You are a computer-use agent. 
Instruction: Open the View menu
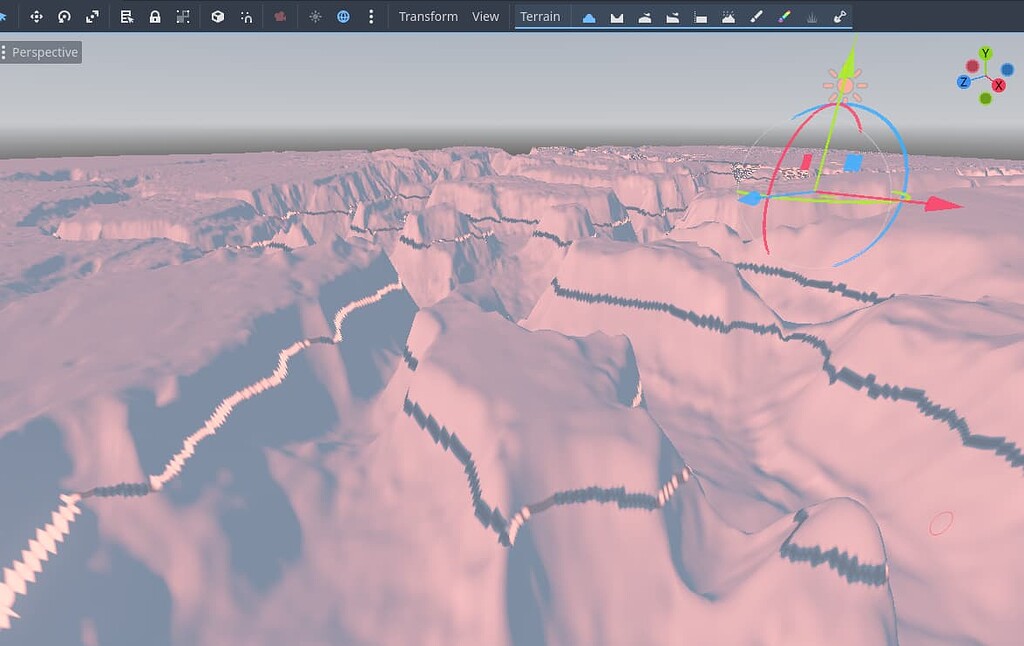[x=486, y=16]
